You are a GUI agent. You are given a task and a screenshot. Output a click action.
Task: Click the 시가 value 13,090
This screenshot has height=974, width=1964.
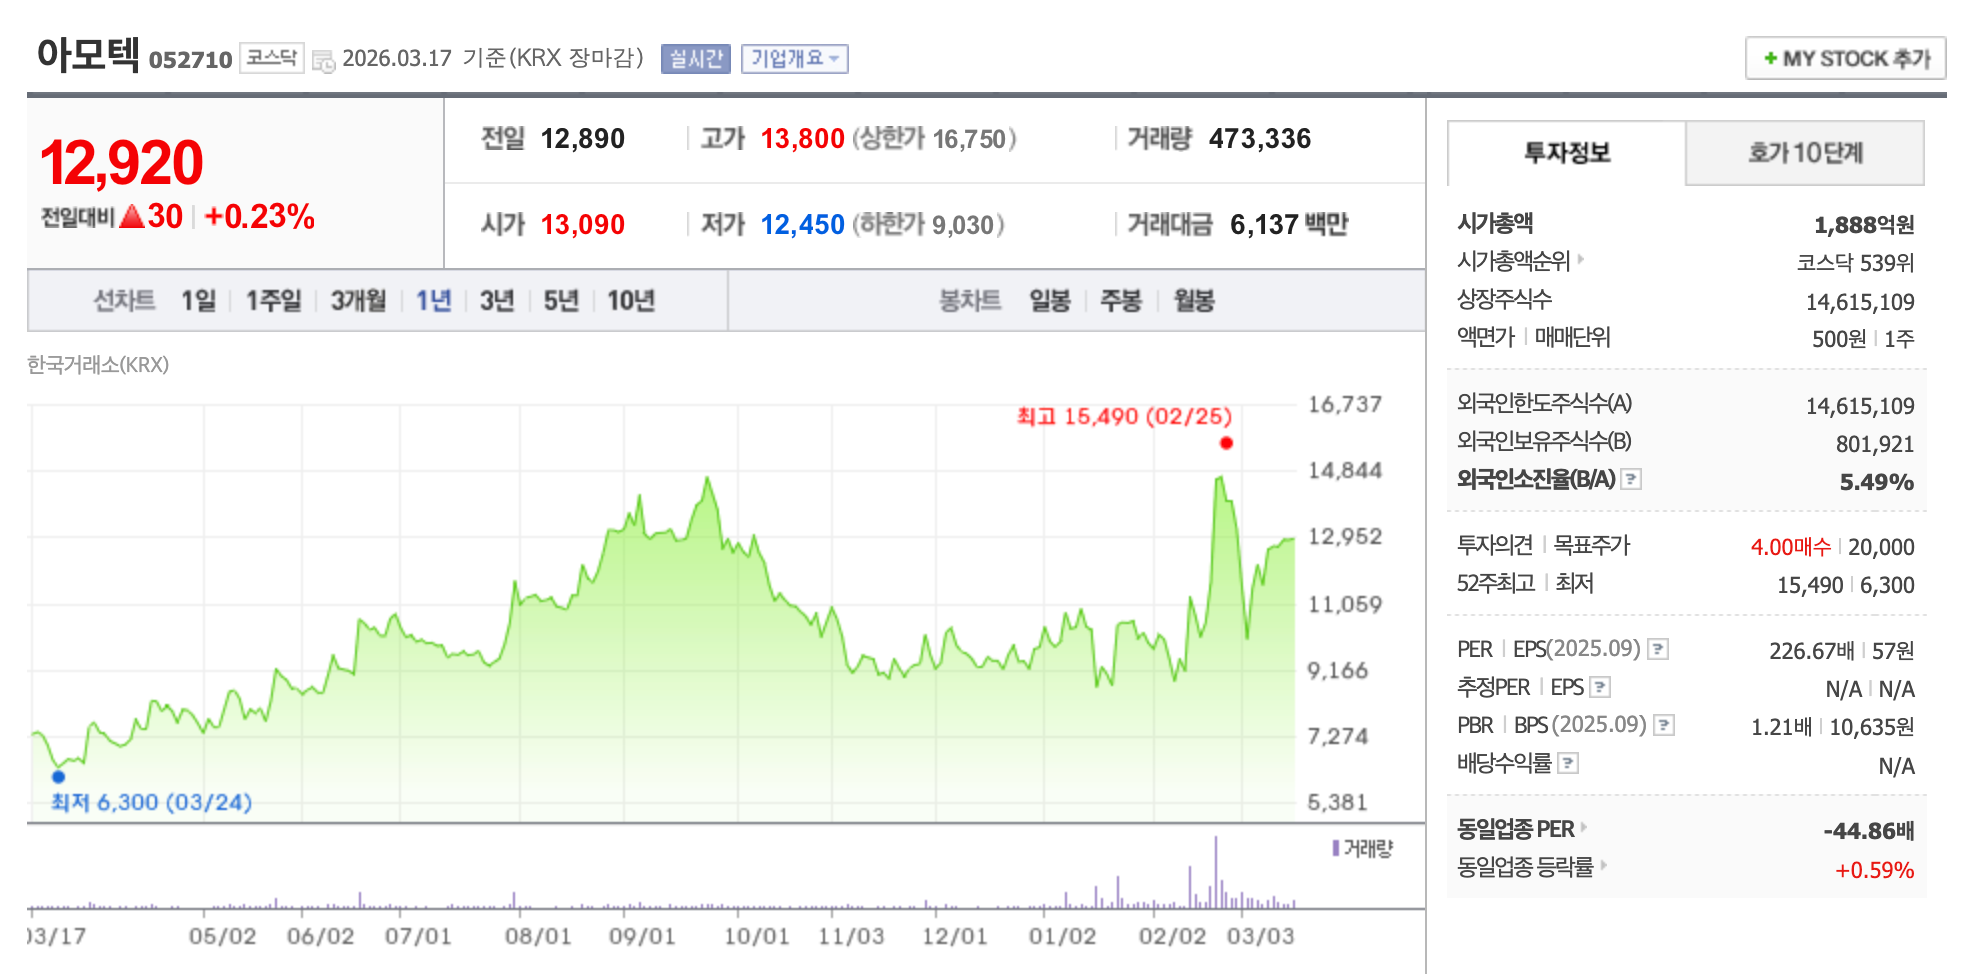(583, 225)
